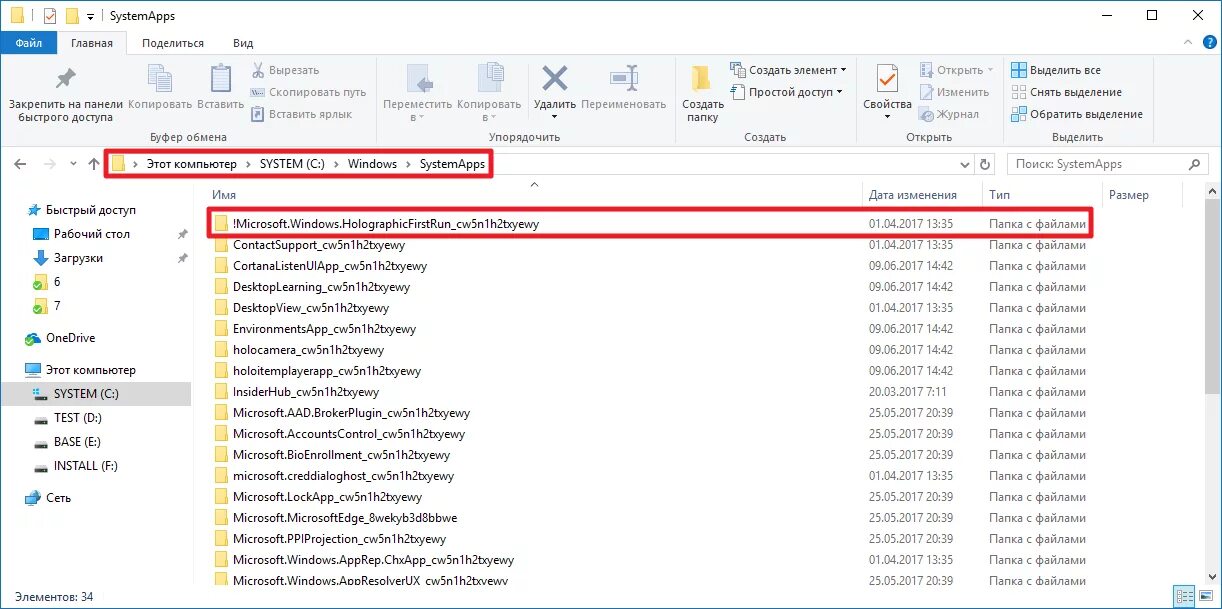Switch to the Главная ribbon tab
This screenshot has width=1222, height=609.
92,43
